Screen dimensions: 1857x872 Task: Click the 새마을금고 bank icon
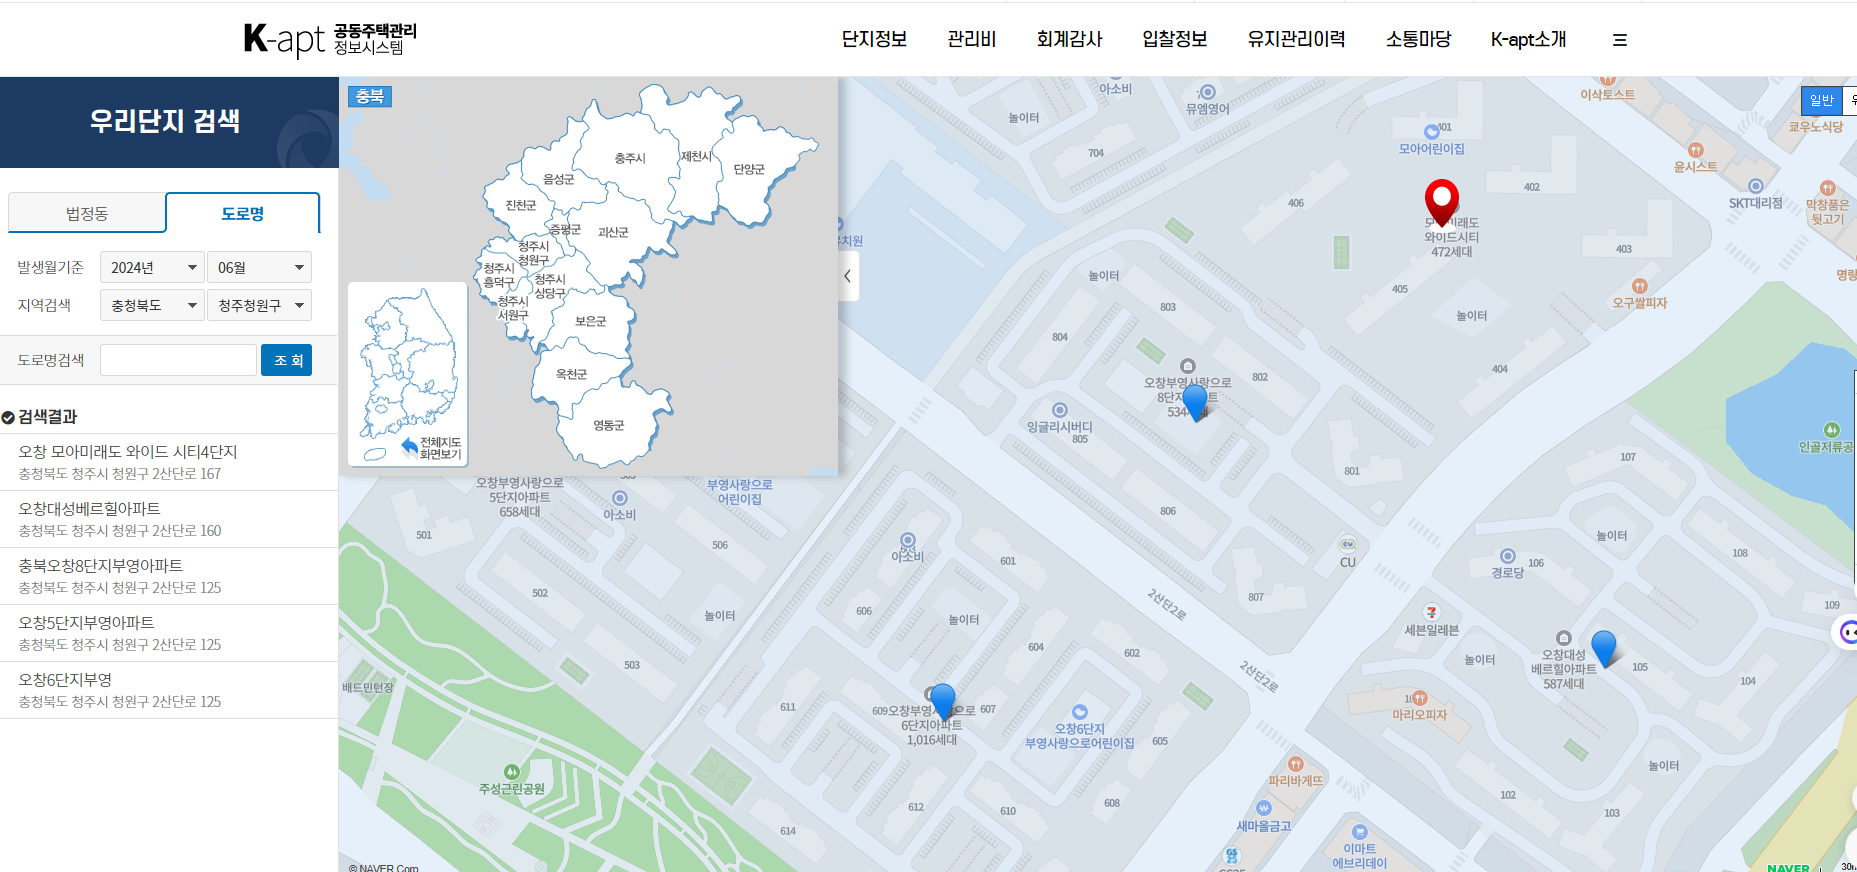click(1264, 808)
